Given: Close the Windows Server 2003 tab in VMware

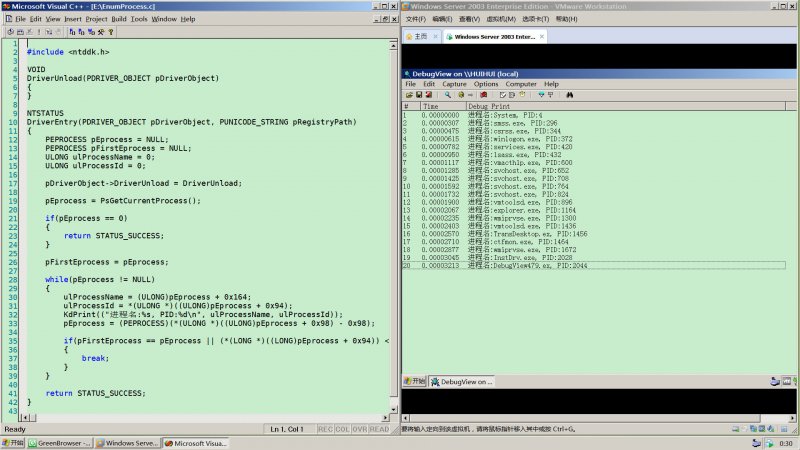Looking at the screenshot, I should (x=542, y=37).
